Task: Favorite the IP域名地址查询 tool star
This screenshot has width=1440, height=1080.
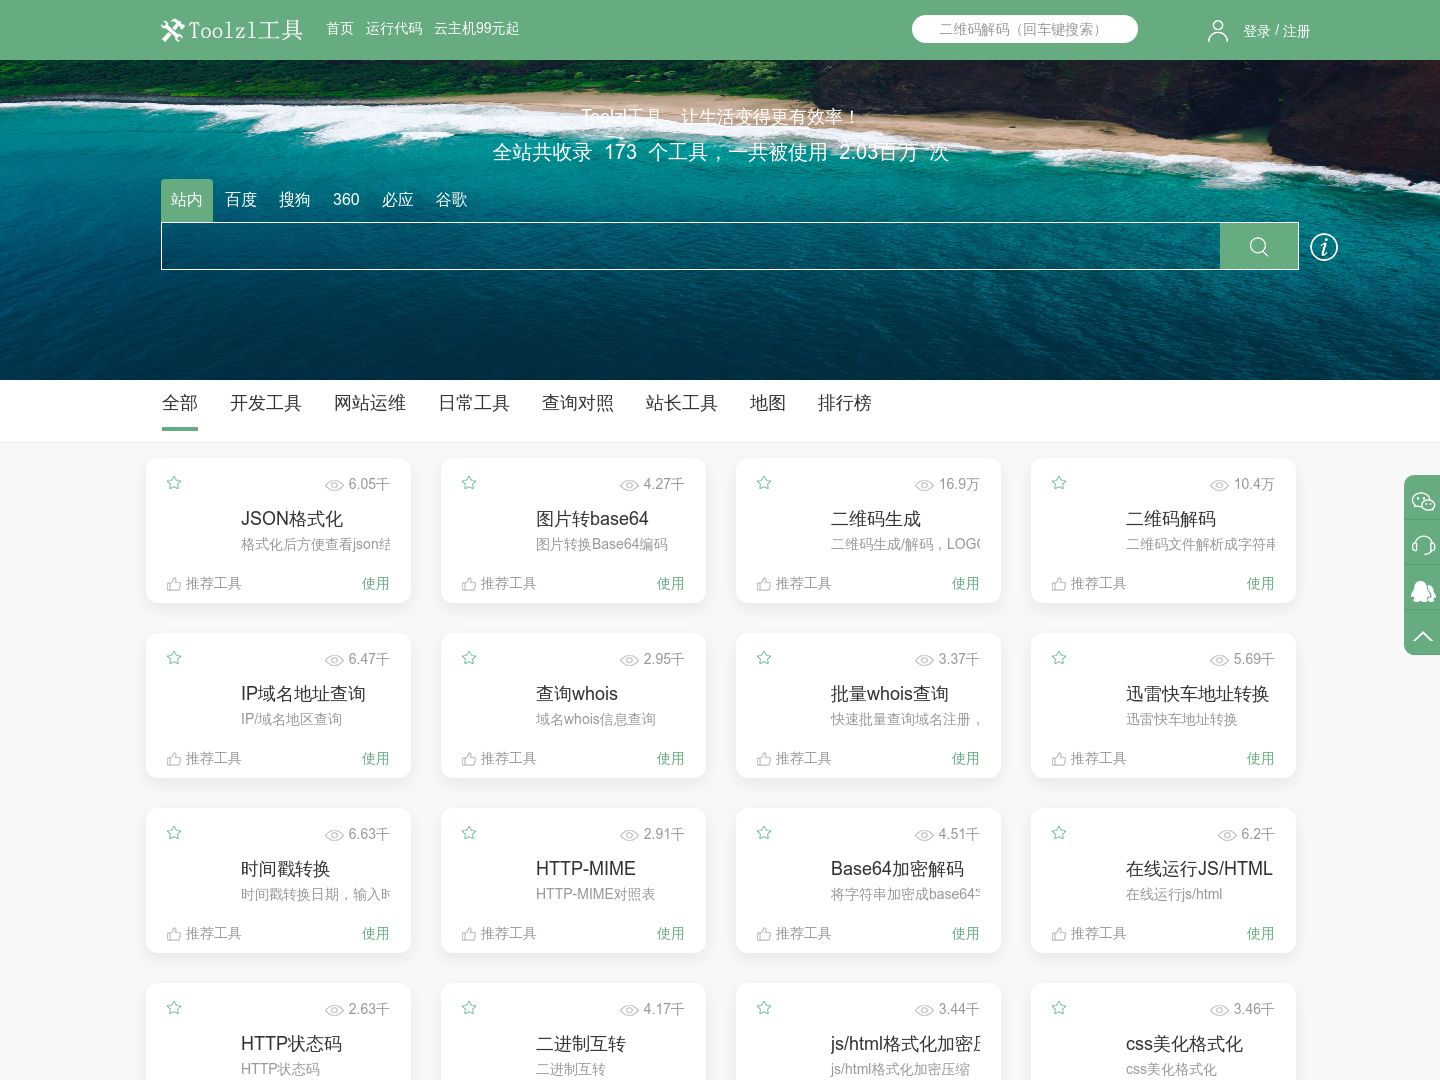Action: click(x=174, y=658)
